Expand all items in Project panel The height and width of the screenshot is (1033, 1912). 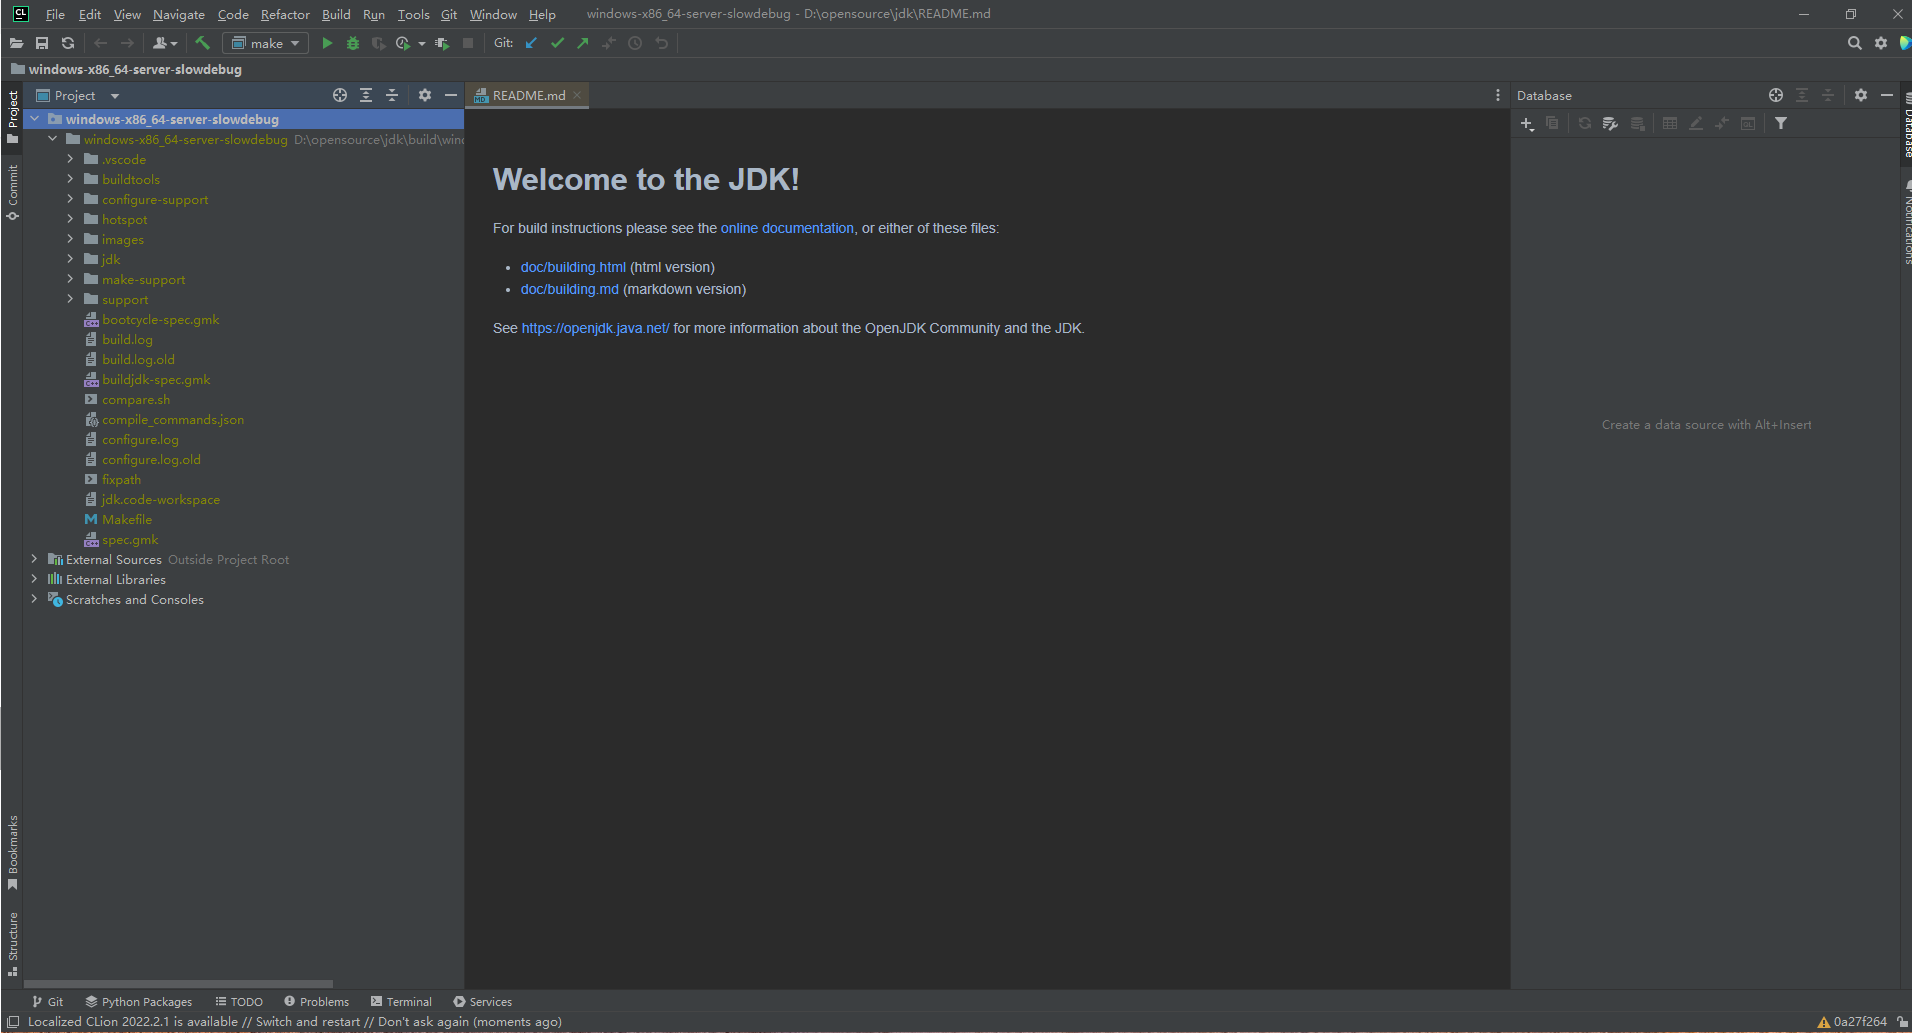[366, 95]
